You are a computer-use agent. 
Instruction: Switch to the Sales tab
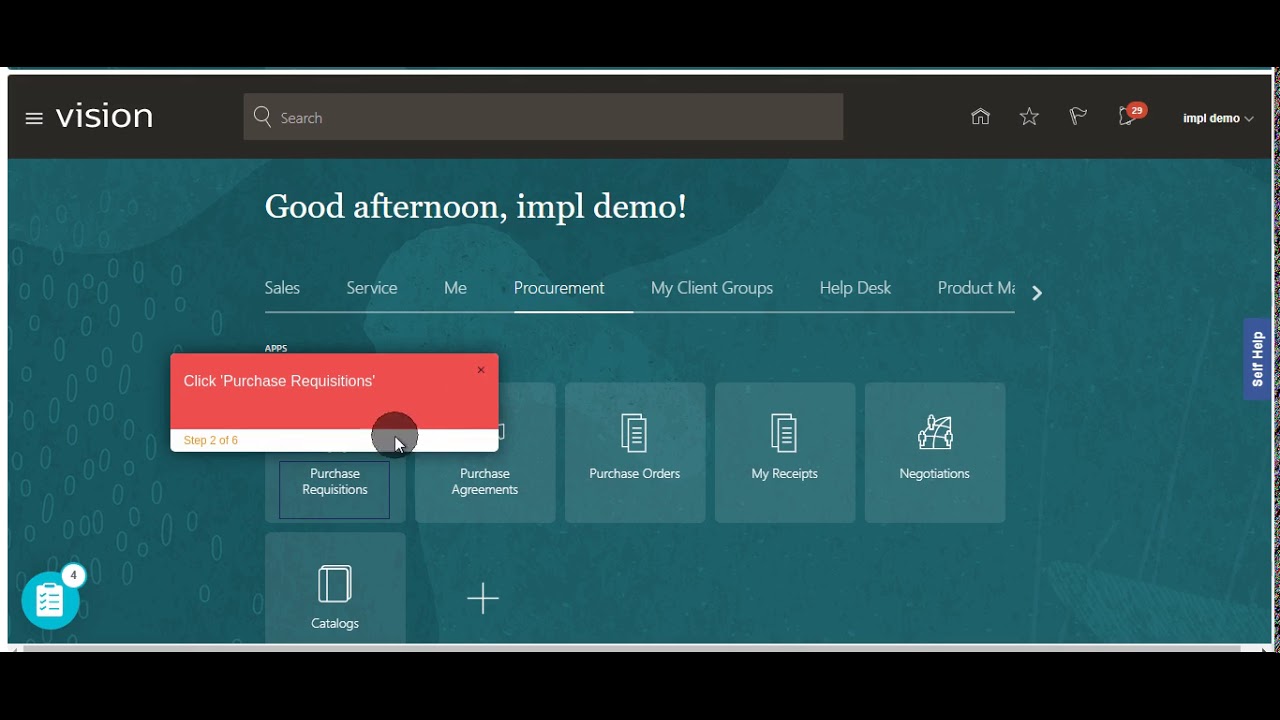coord(282,288)
